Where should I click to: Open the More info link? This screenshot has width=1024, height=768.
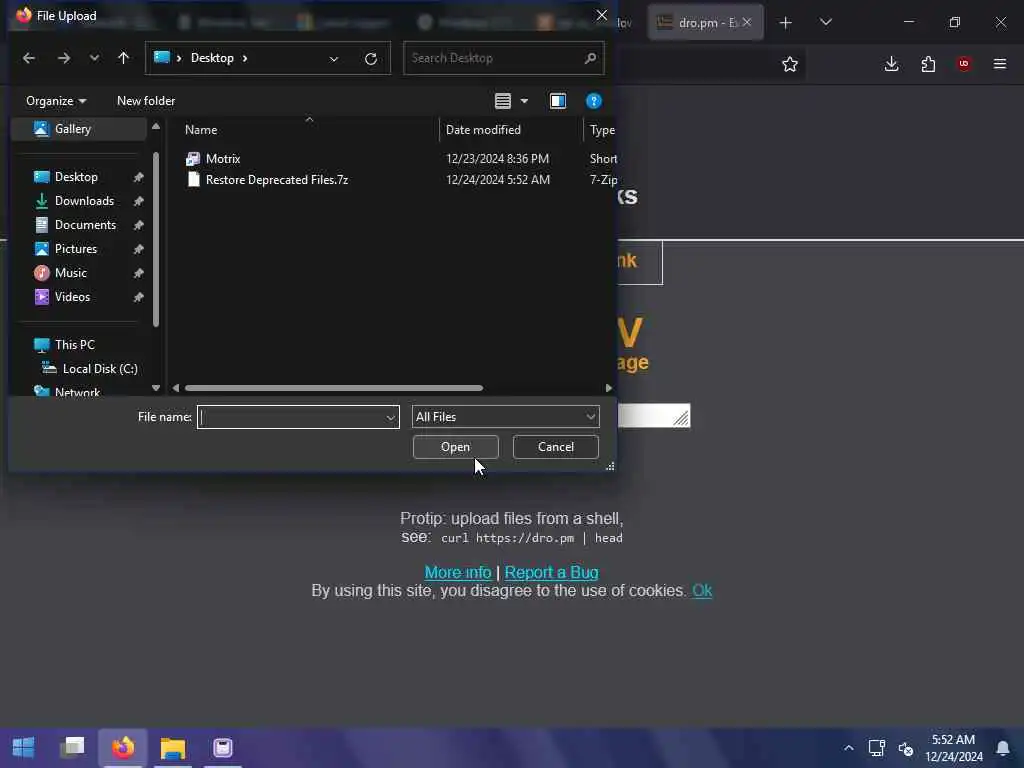(x=458, y=573)
